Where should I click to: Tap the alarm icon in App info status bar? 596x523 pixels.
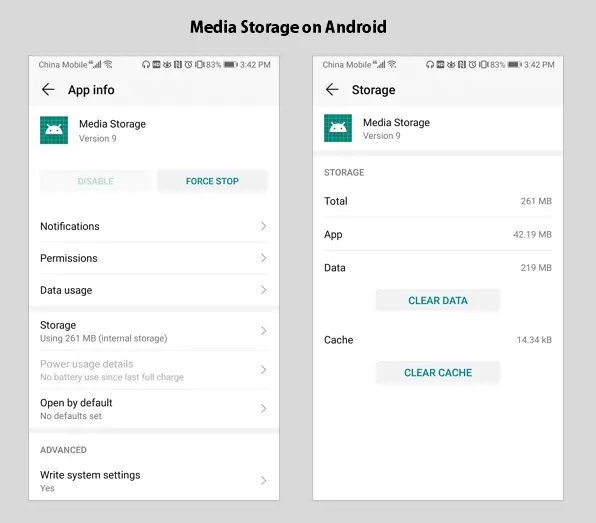pyautogui.click(x=188, y=65)
